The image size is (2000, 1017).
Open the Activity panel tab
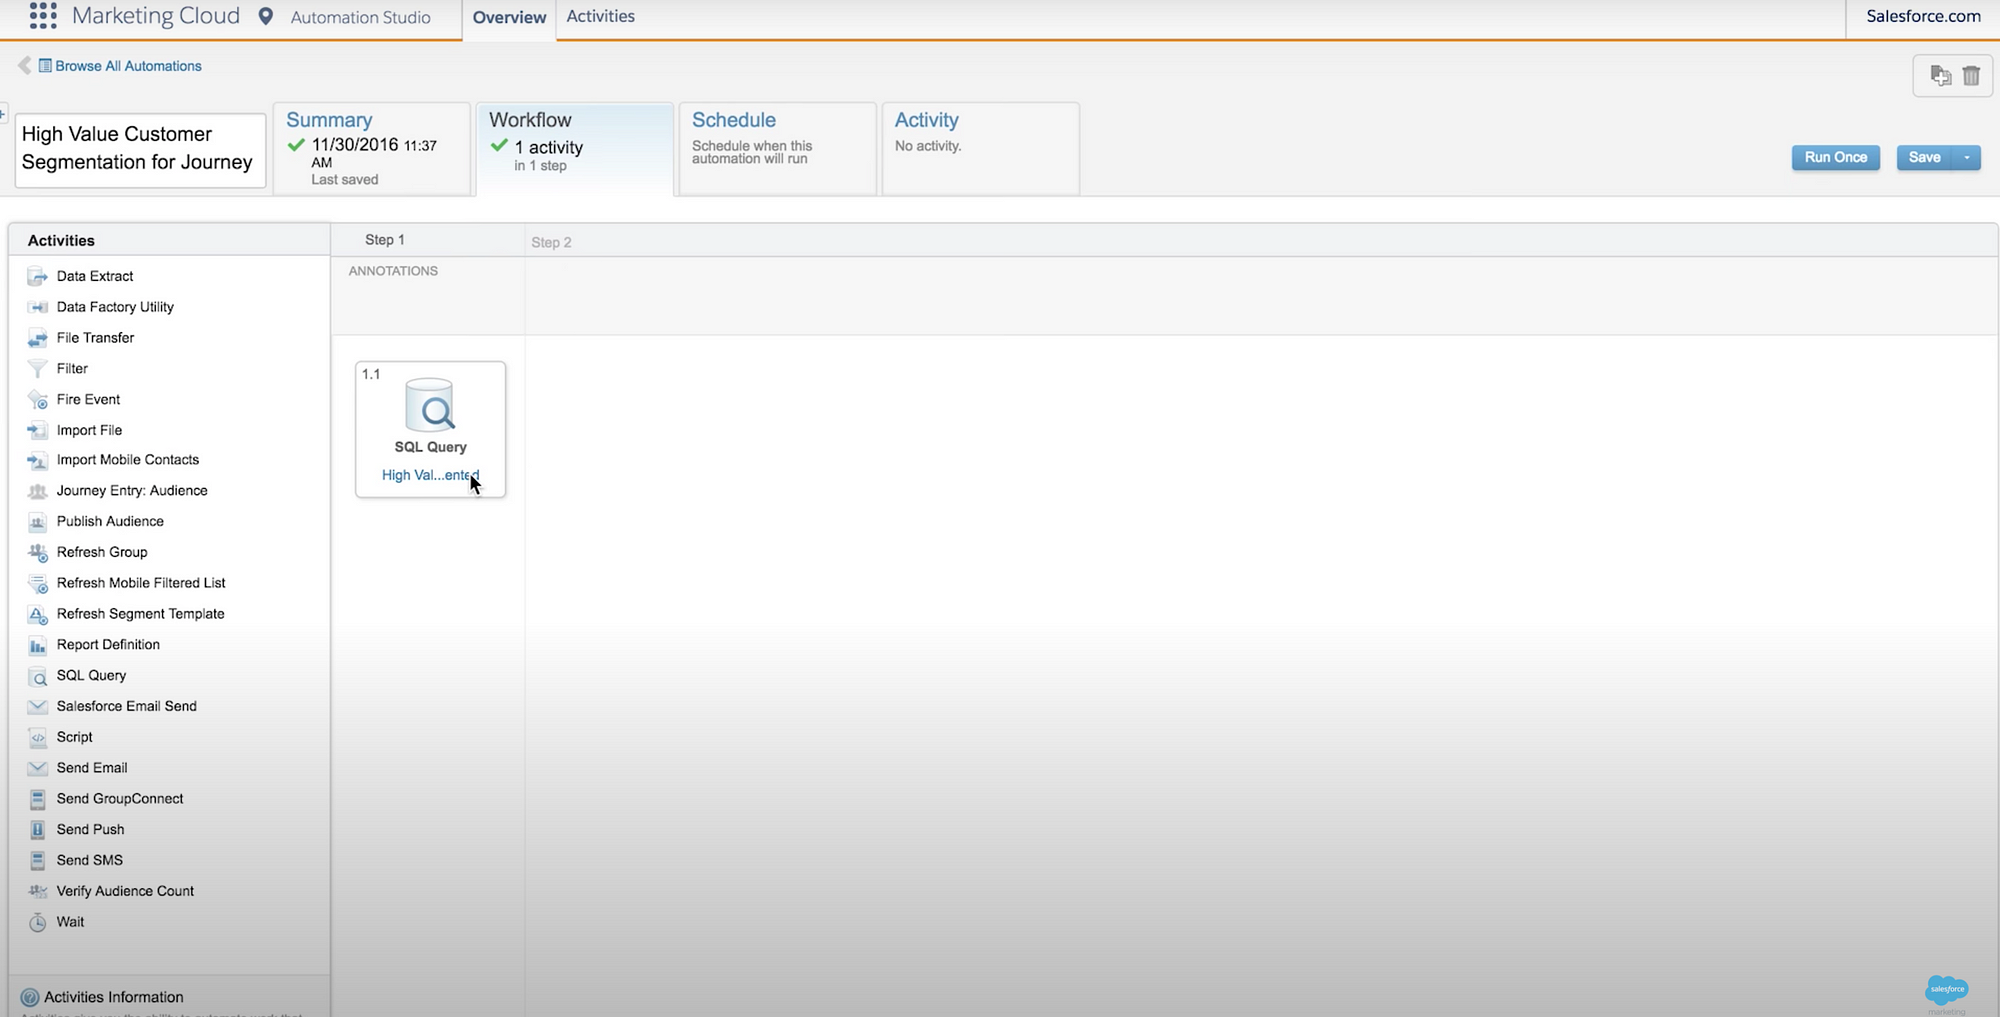[x=980, y=148]
